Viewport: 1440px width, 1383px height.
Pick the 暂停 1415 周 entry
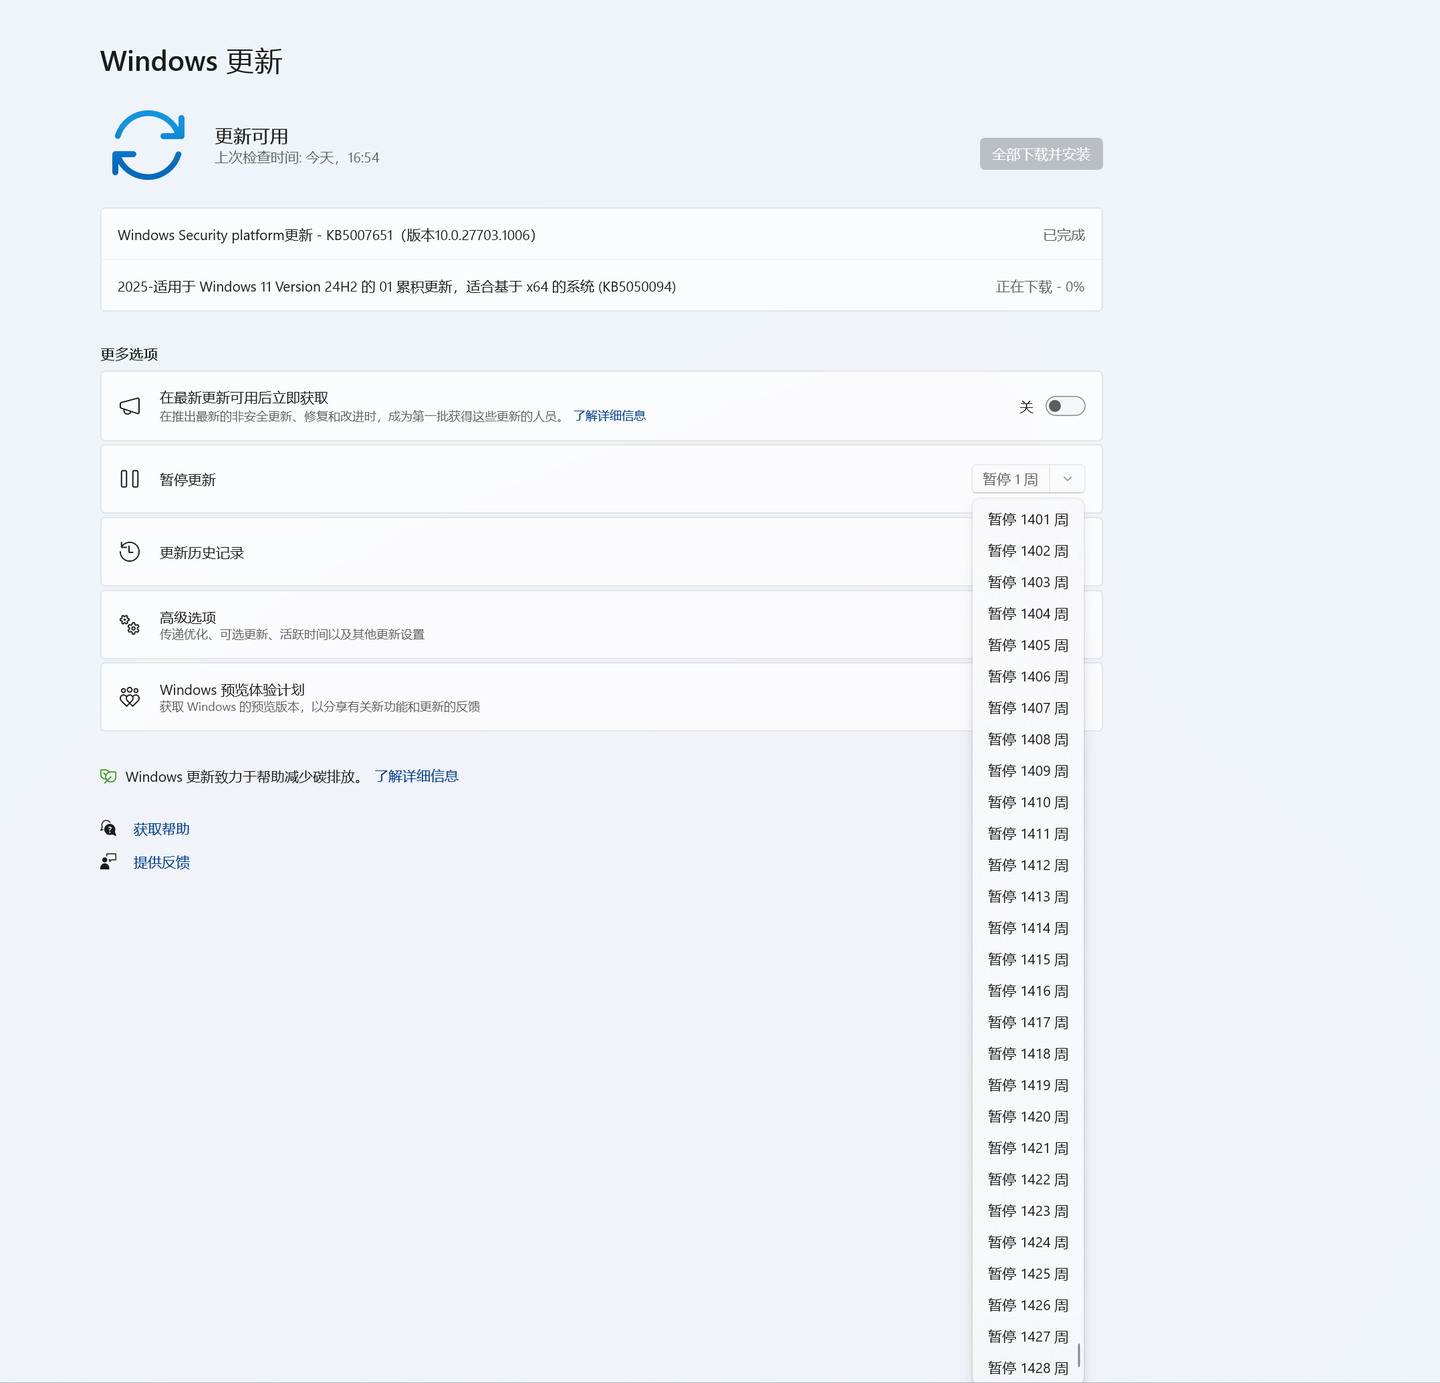[x=1028, y=959]
